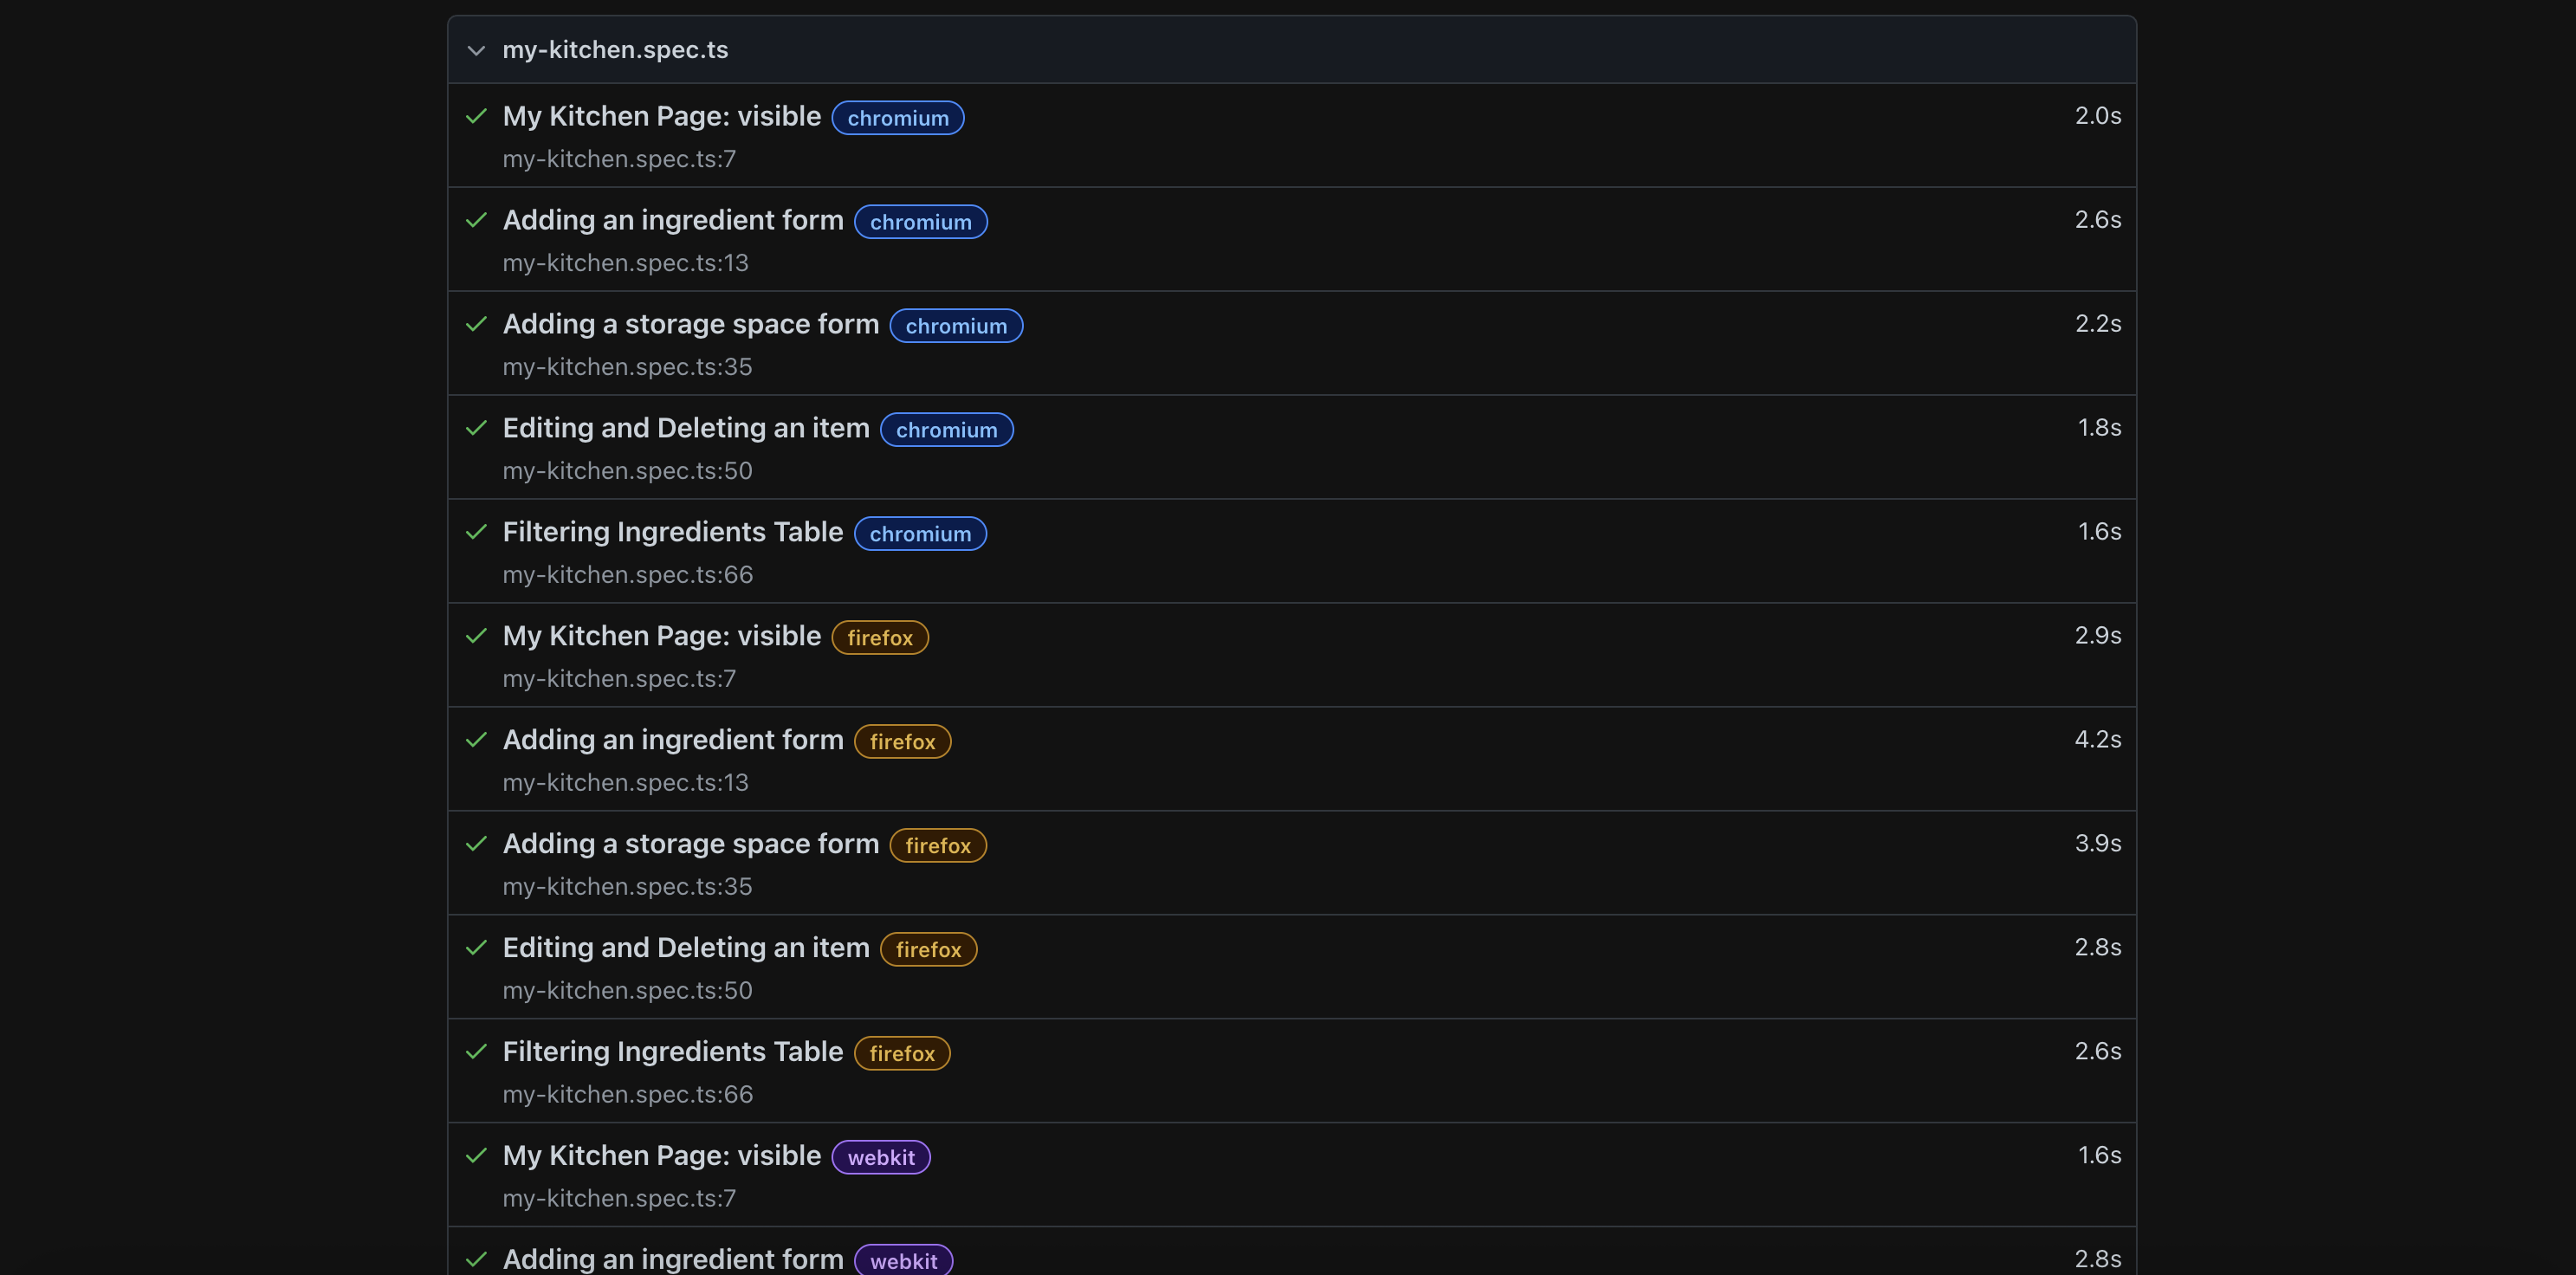Click the my-kitchen.spec.ts header title
Viewport: 2576px width, 1275px height.
coord(615,50)
